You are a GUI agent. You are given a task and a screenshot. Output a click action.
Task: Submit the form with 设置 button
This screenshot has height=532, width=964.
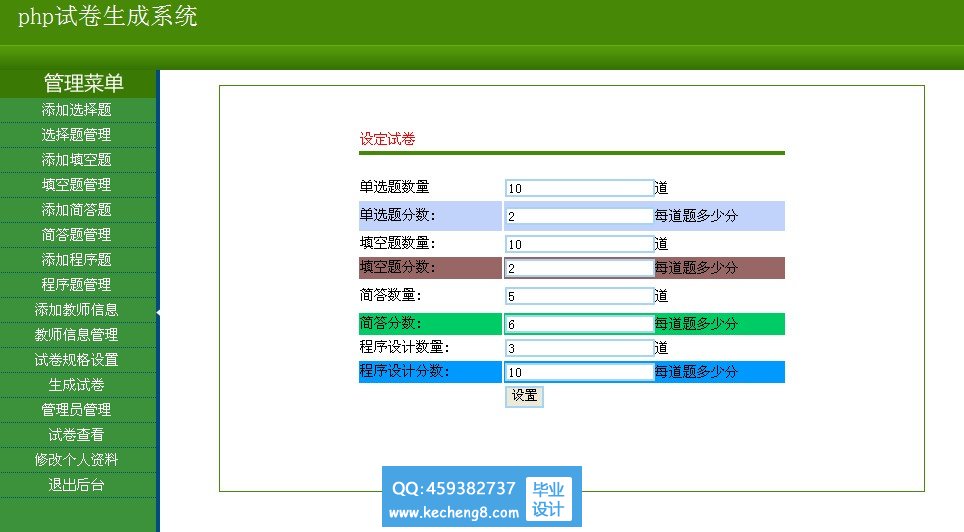pos(524,396)
